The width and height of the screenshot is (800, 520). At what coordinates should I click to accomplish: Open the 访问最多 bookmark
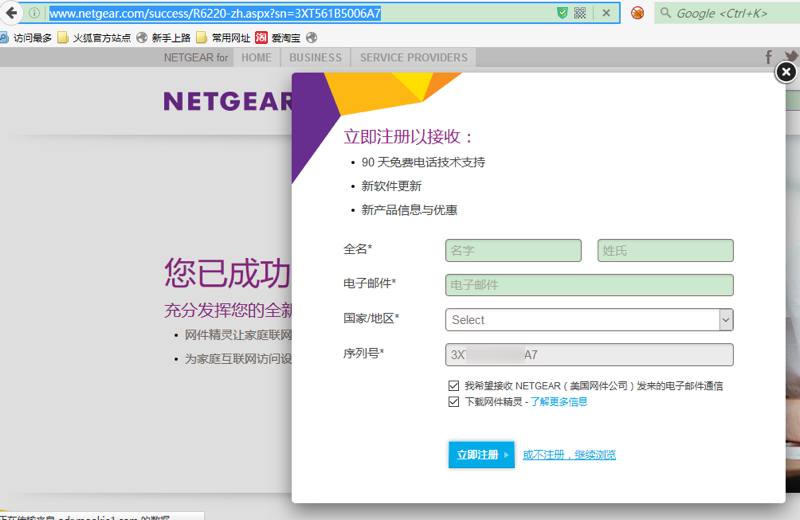tap(26, 38)
